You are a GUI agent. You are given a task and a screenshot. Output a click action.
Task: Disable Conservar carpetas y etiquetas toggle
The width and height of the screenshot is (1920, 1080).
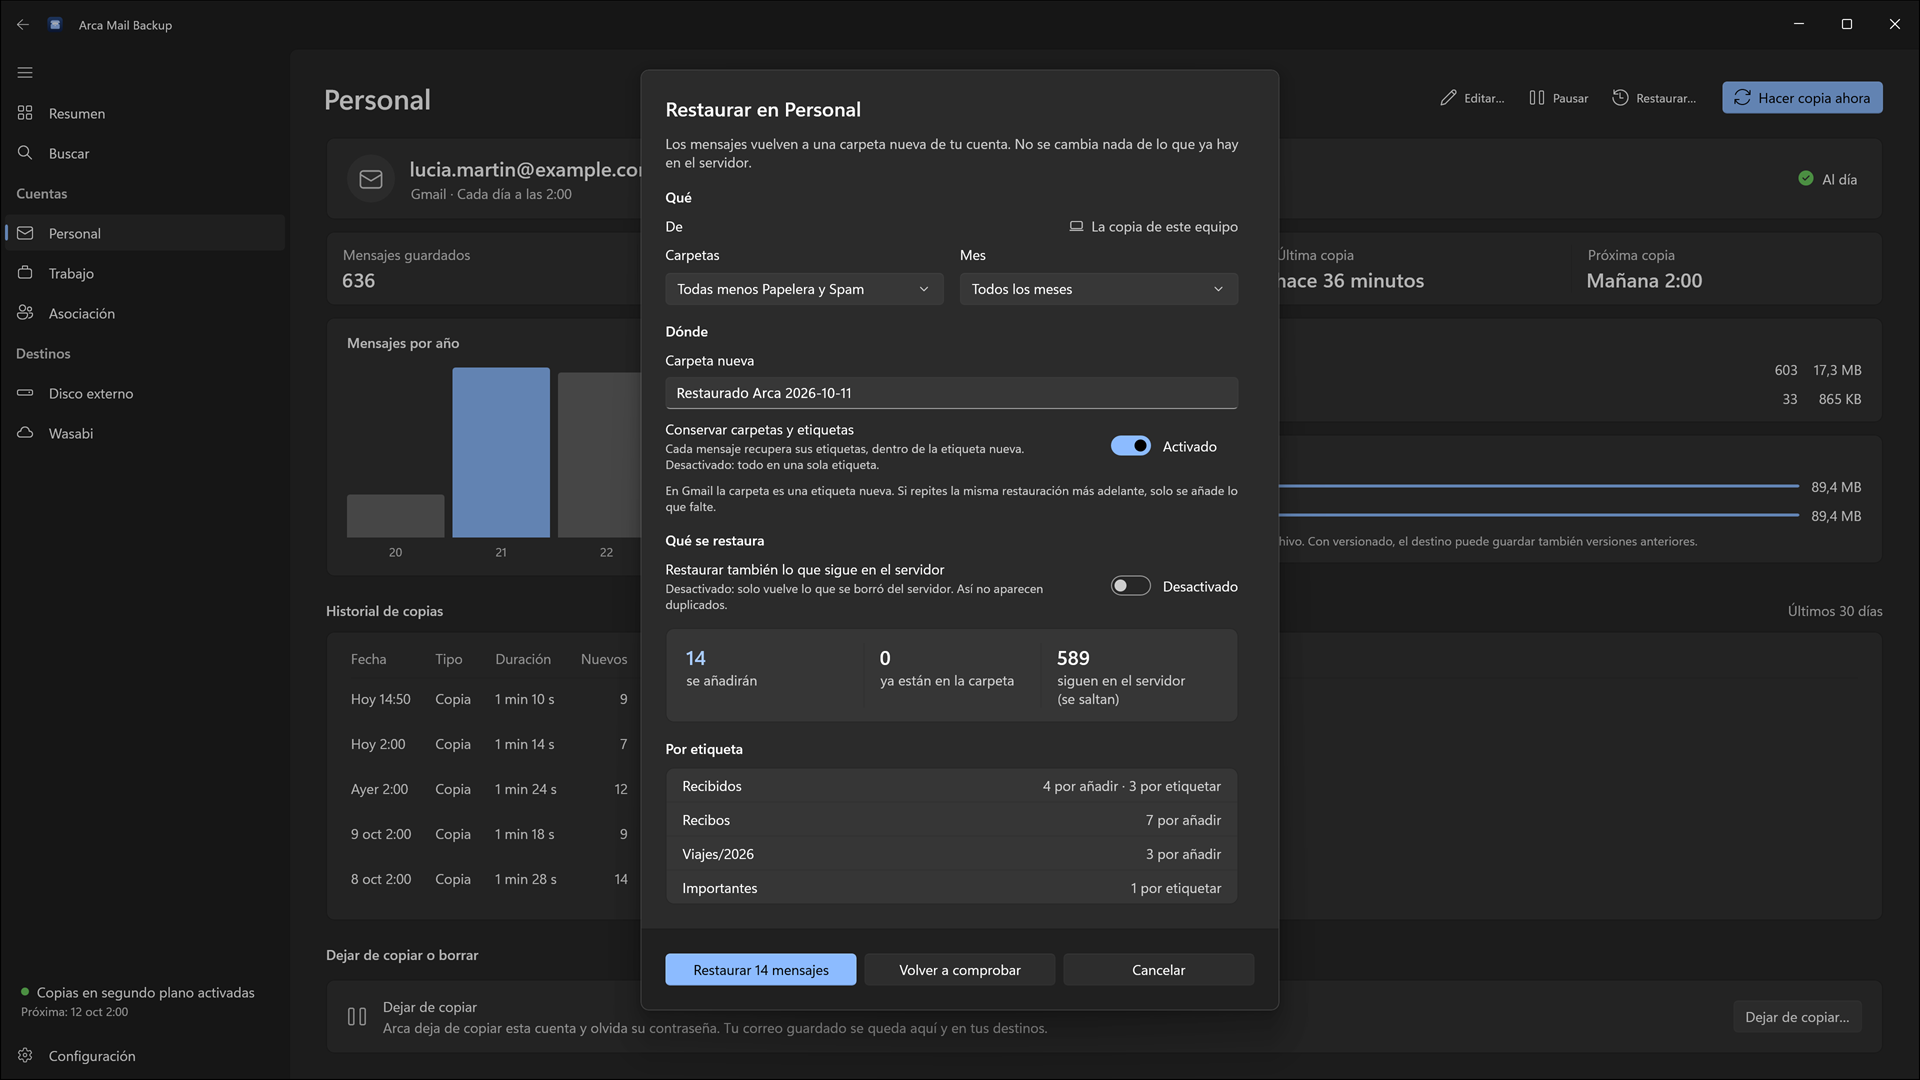[1130, 446]
